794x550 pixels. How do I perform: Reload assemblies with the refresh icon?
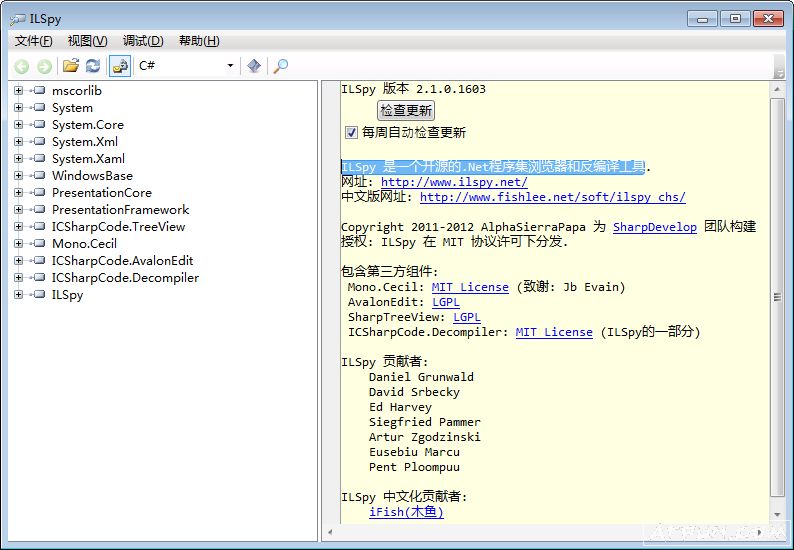click(93, 65)
